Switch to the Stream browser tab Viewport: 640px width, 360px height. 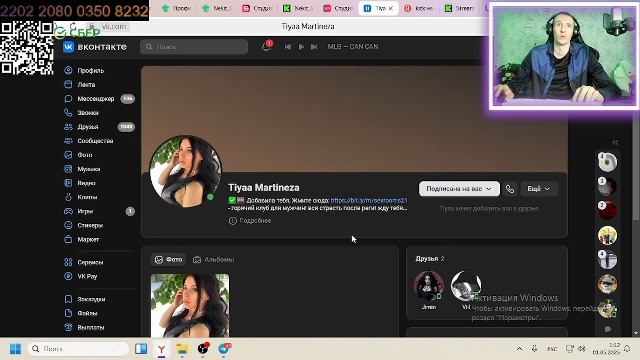click(459, 8)
